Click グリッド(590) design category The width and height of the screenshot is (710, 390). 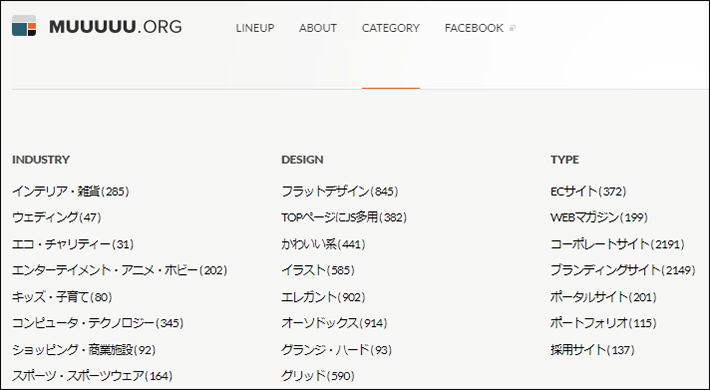[x=318, y=376]
